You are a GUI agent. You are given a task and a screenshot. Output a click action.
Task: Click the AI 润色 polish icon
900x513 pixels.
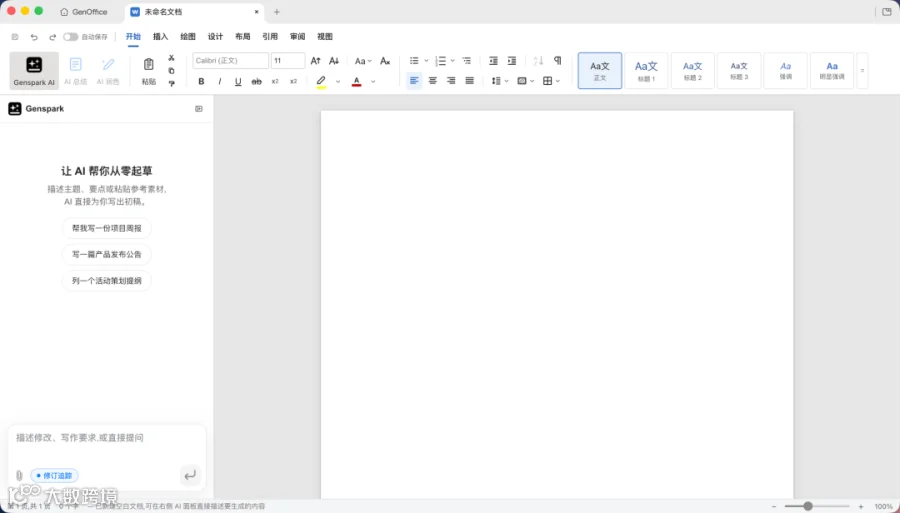click(x=108, y=64)
